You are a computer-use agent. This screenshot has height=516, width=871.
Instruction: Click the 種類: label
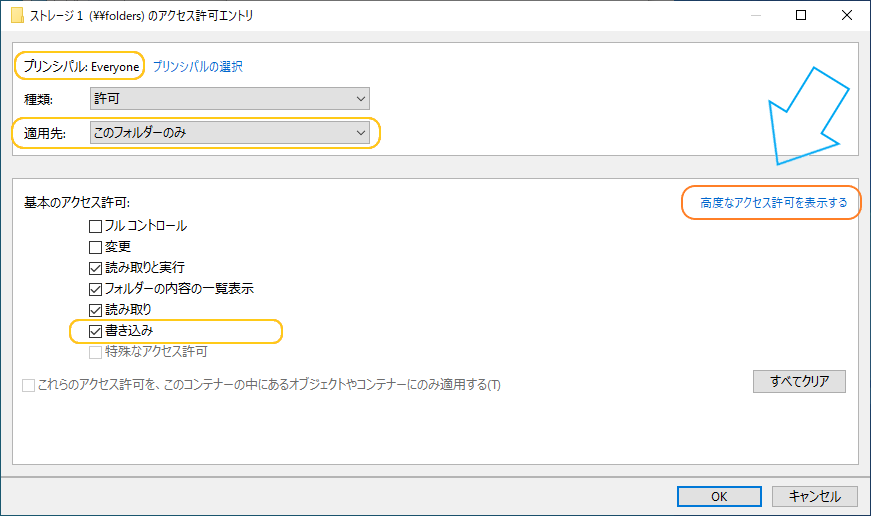point(38,100)
